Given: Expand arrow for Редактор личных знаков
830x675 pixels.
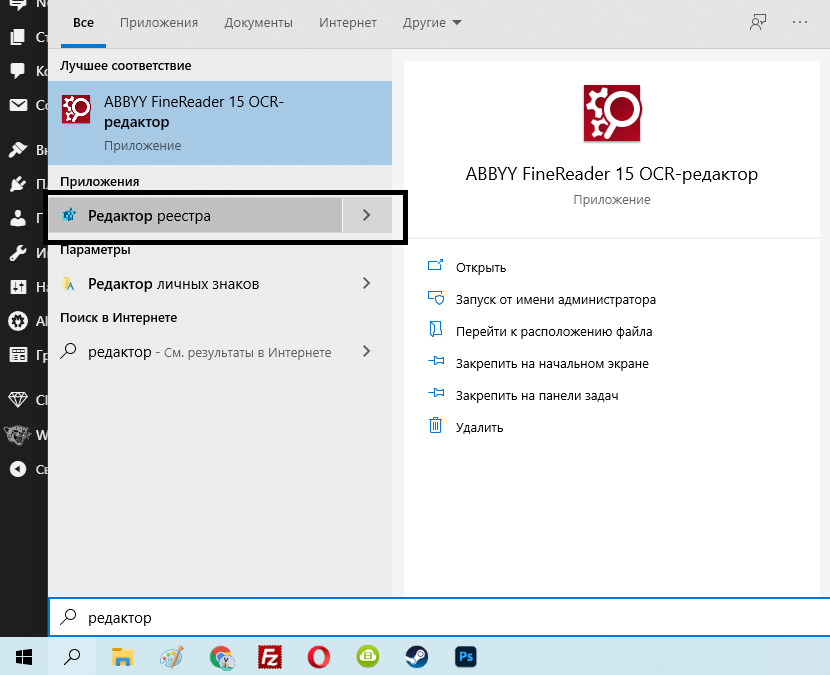Looking at the screenshot, I should [x=366, y=284].
